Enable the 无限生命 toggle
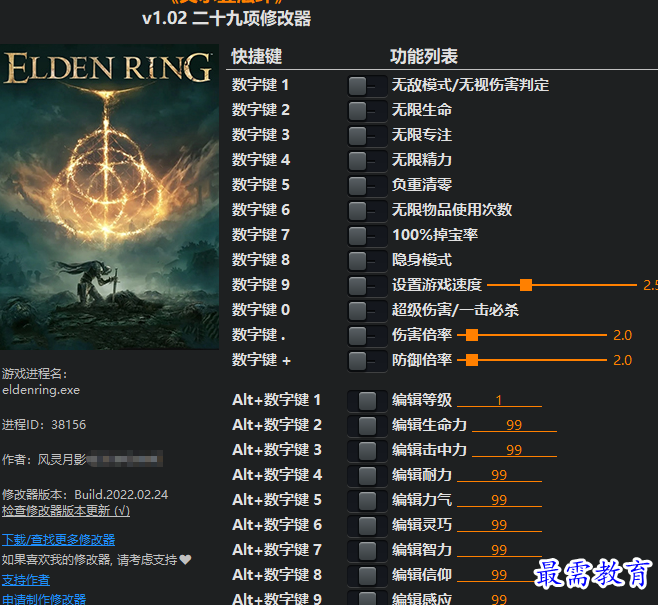 [367, 111]
